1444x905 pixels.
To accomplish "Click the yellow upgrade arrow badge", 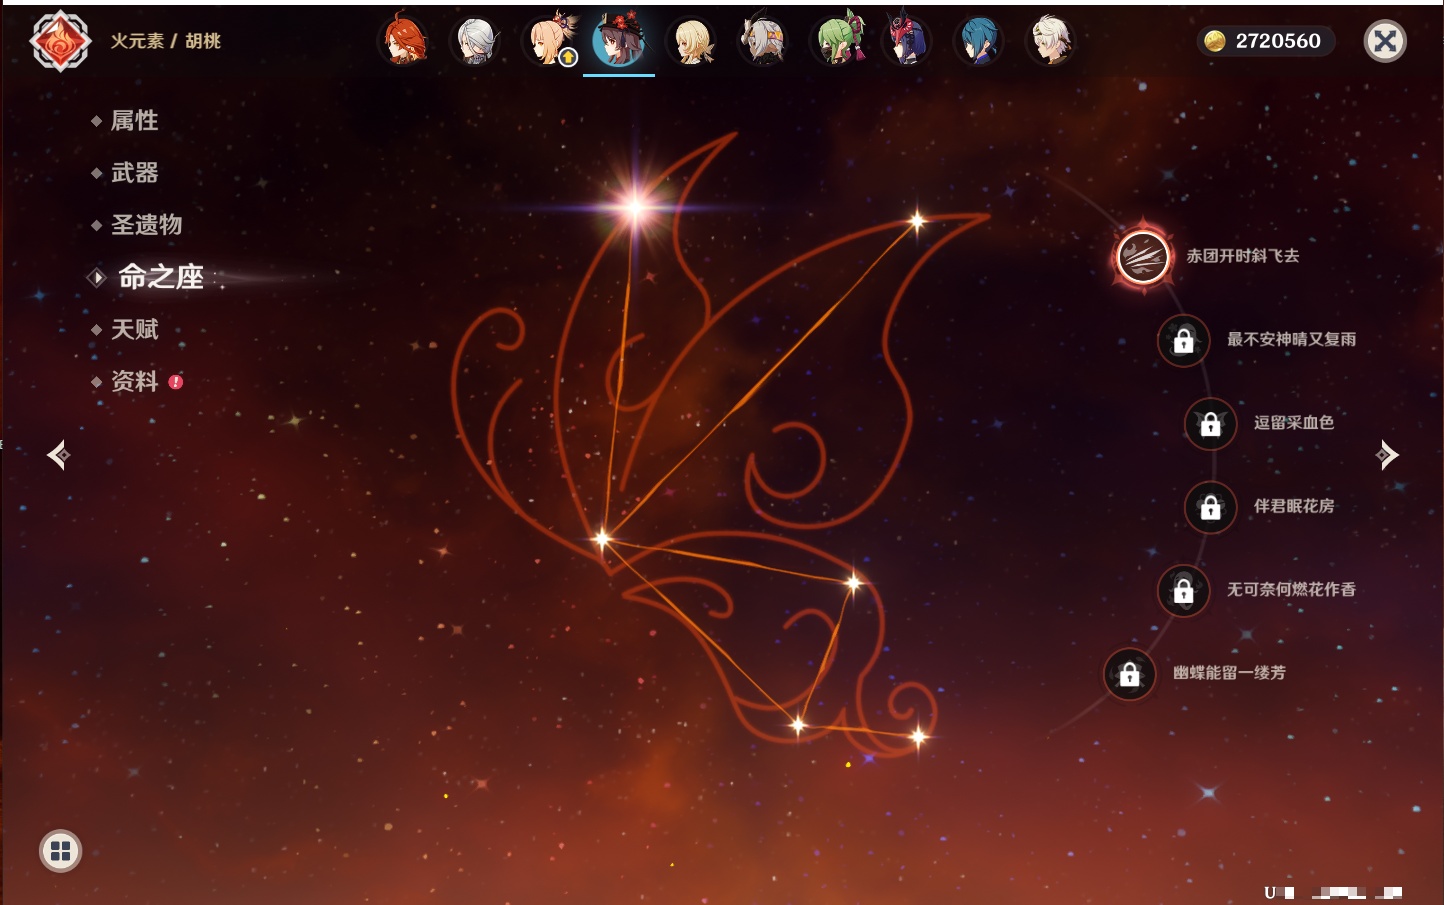I will pyautogui.click(x=568, y=58).
